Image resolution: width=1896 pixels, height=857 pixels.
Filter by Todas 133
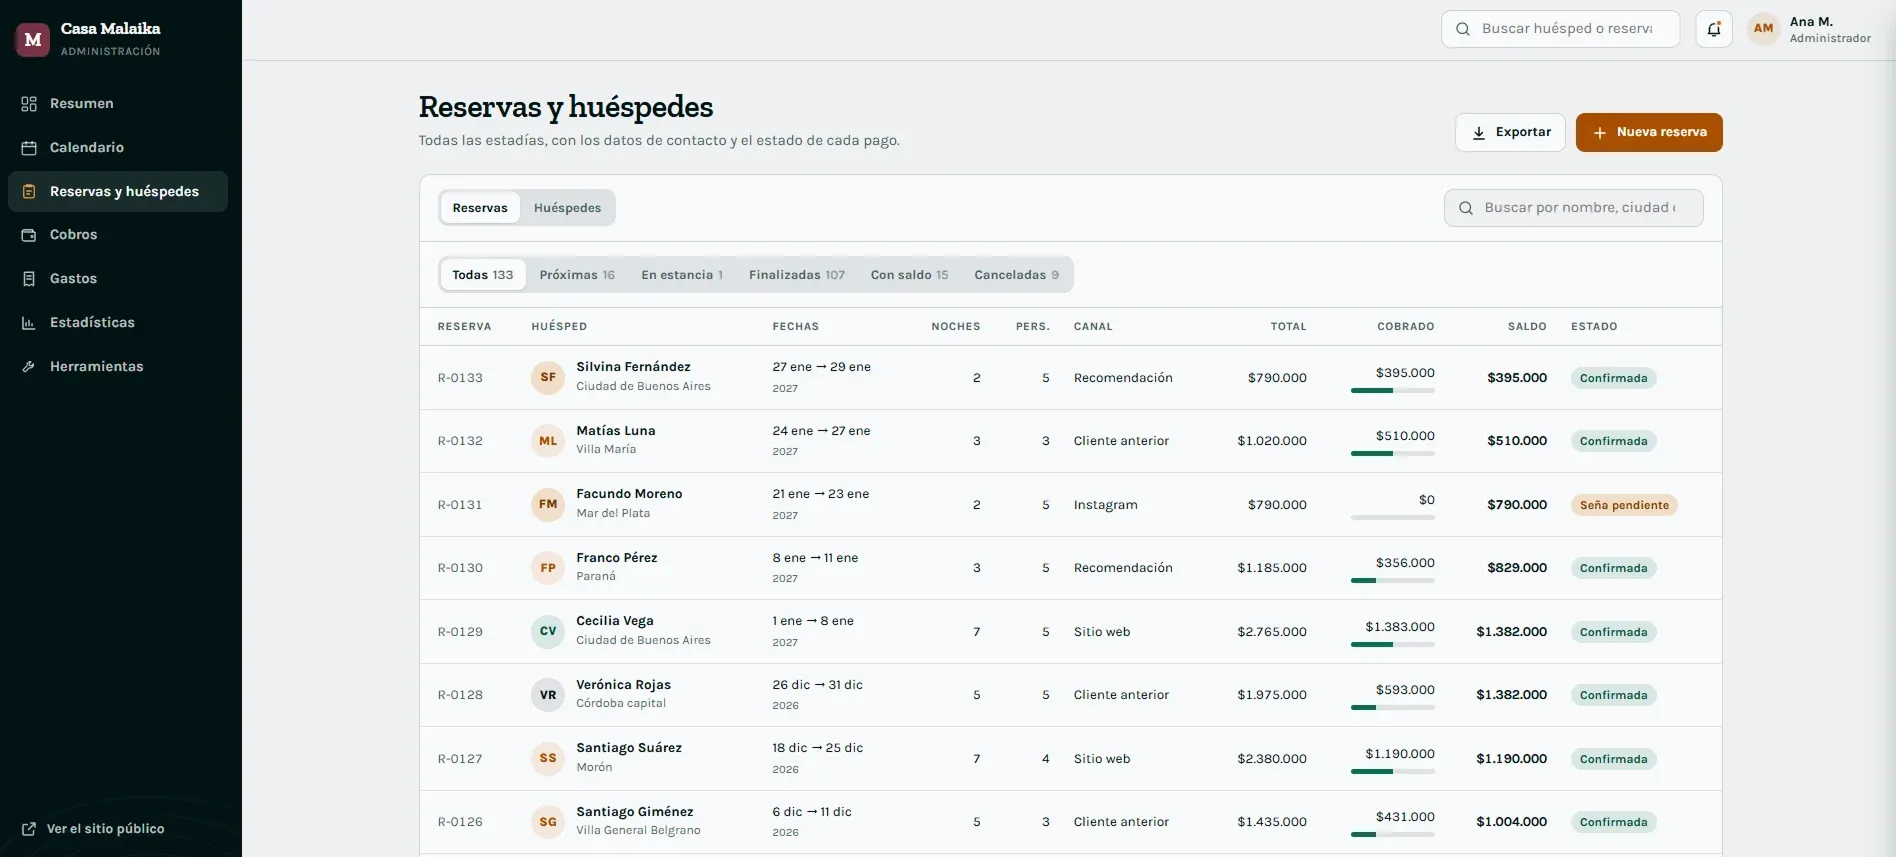point(482,275)
